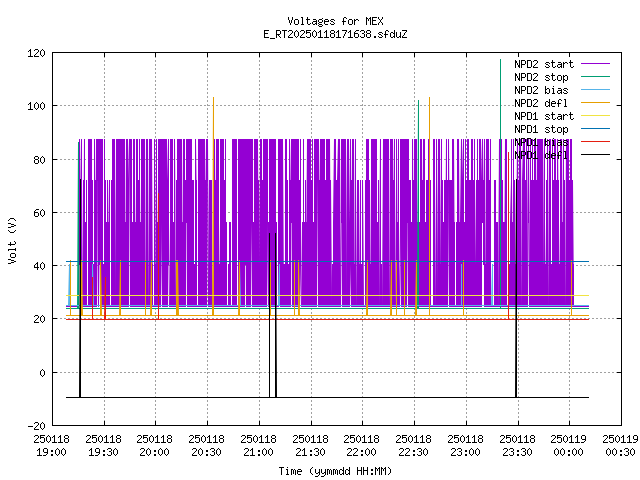Click the y-axis tick value 100
This screenshot has height=480, width=640.
(36, 106)
